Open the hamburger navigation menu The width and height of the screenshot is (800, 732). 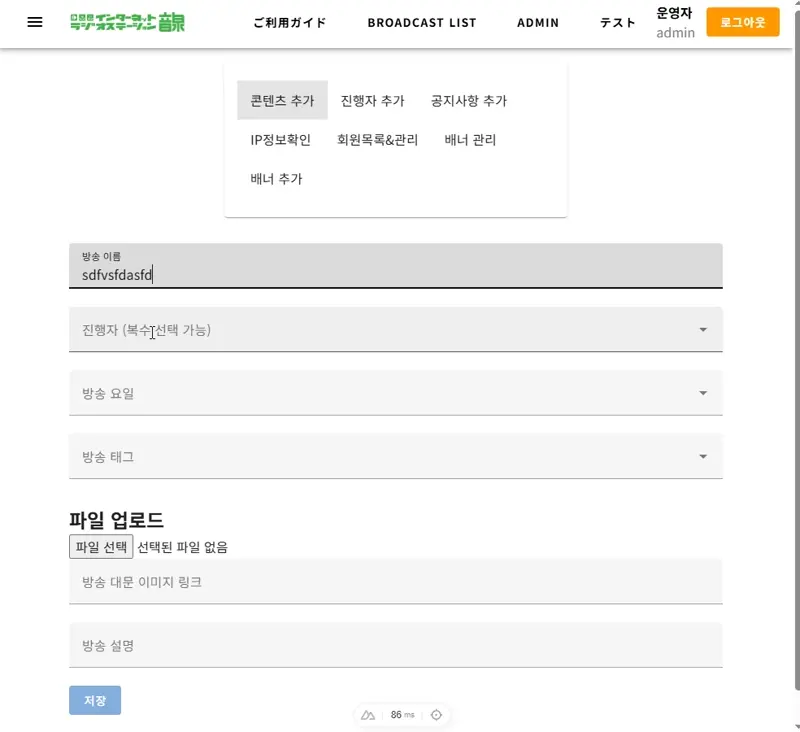35,22
